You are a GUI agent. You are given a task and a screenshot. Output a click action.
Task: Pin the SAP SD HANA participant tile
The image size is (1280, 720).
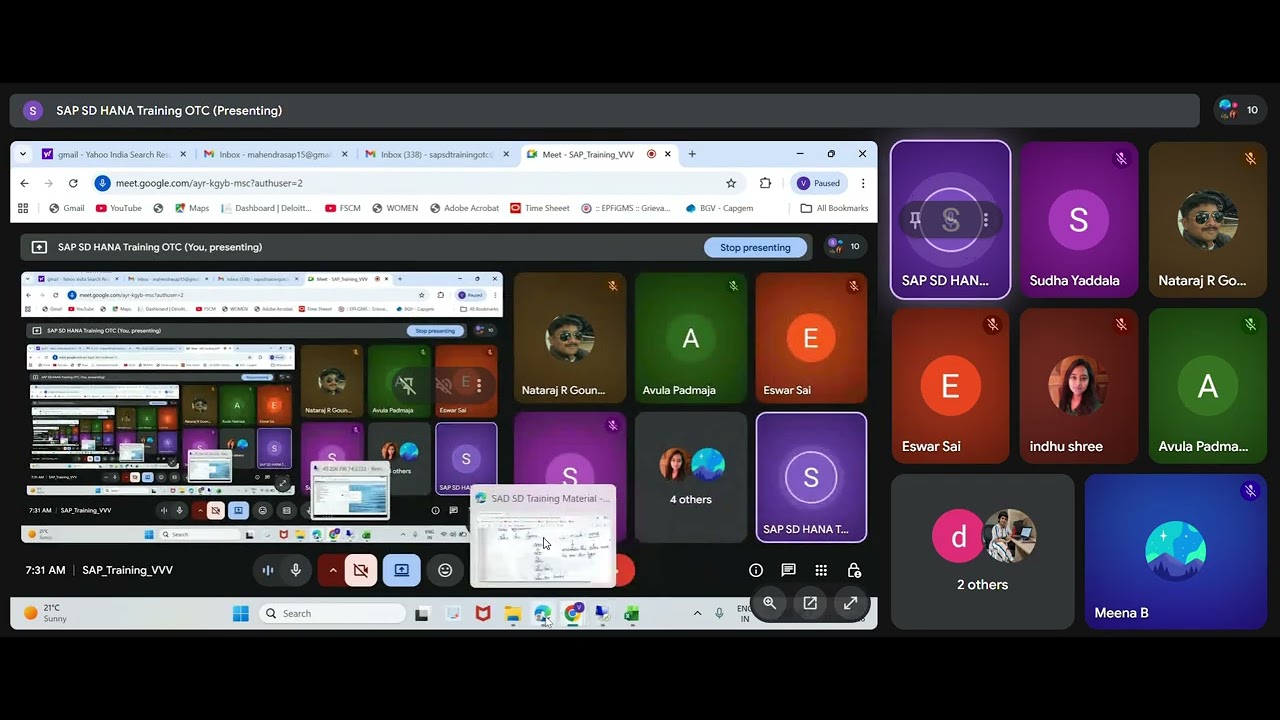point(915,220)
